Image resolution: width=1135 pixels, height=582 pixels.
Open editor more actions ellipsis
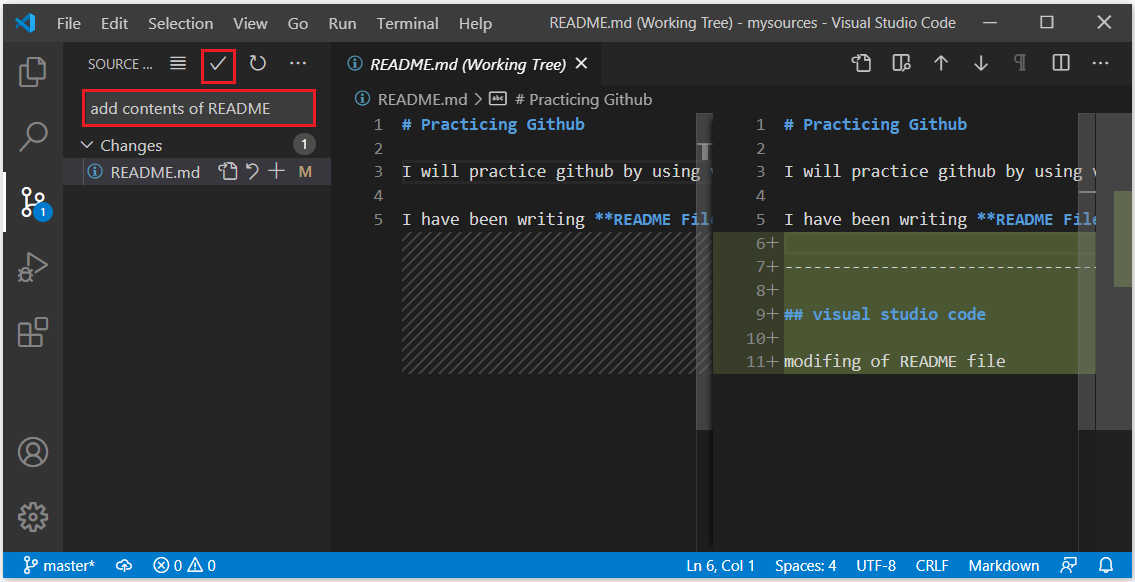point(1100,64)
